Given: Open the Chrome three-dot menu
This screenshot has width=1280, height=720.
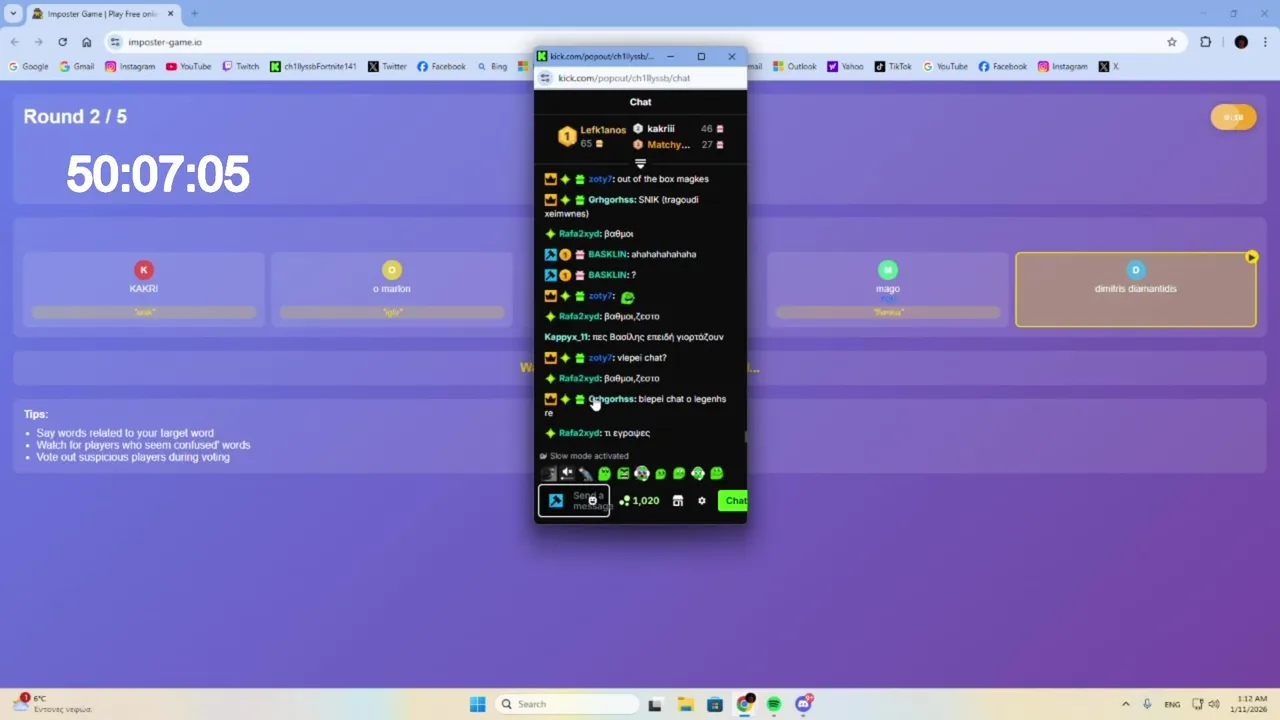Looking at the screenshot, I should pos(1267,42).
